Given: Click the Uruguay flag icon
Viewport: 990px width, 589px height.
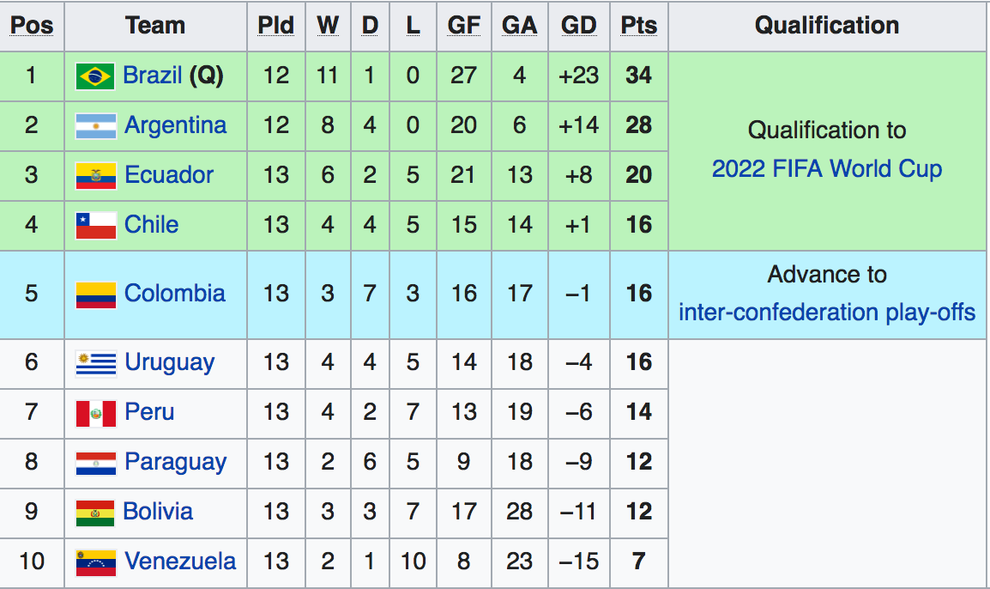Looking at the screenshot, I should pyautogui.click(x=95, y=363).
